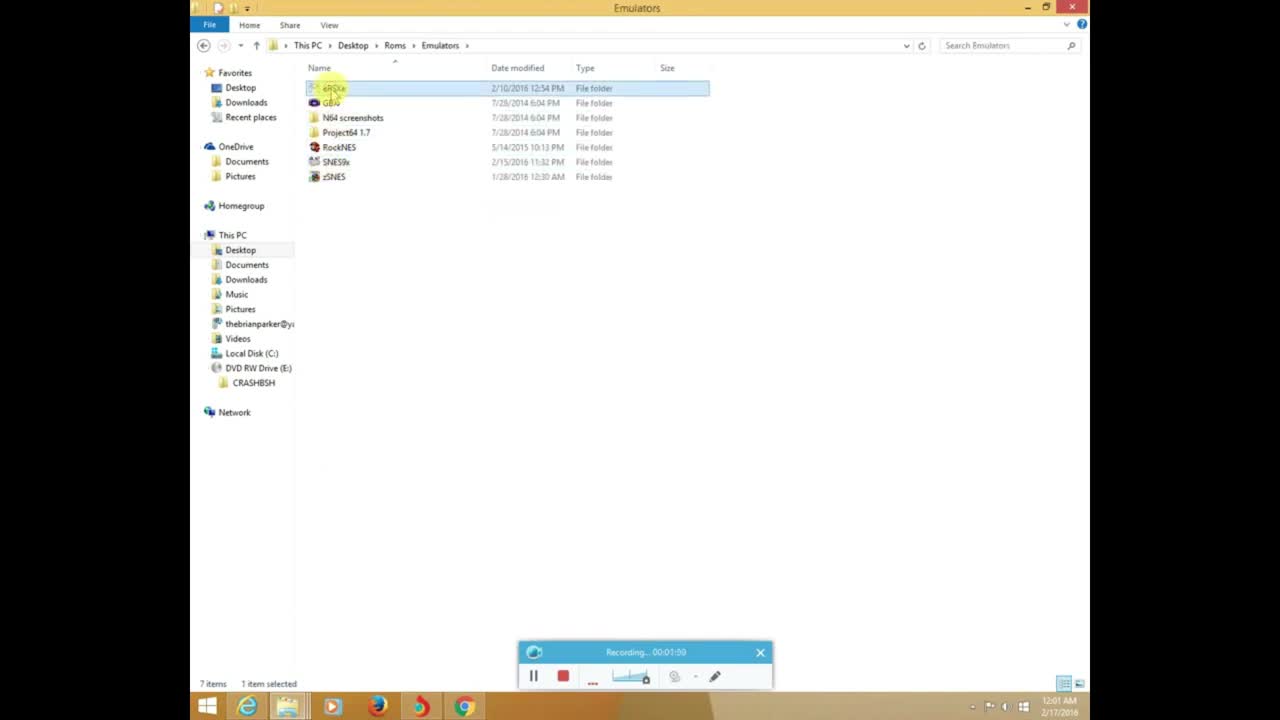Refresh the Emulators folder view

pos(922,45)
